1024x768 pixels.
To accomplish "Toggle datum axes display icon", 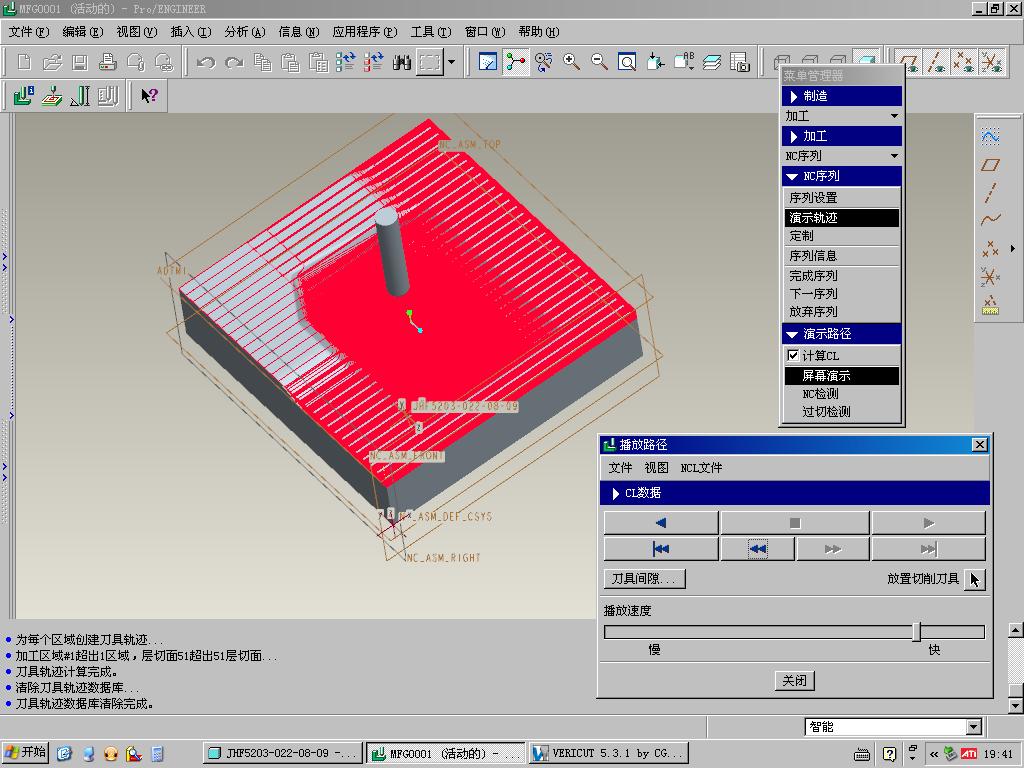I will [x=936, y=62].
